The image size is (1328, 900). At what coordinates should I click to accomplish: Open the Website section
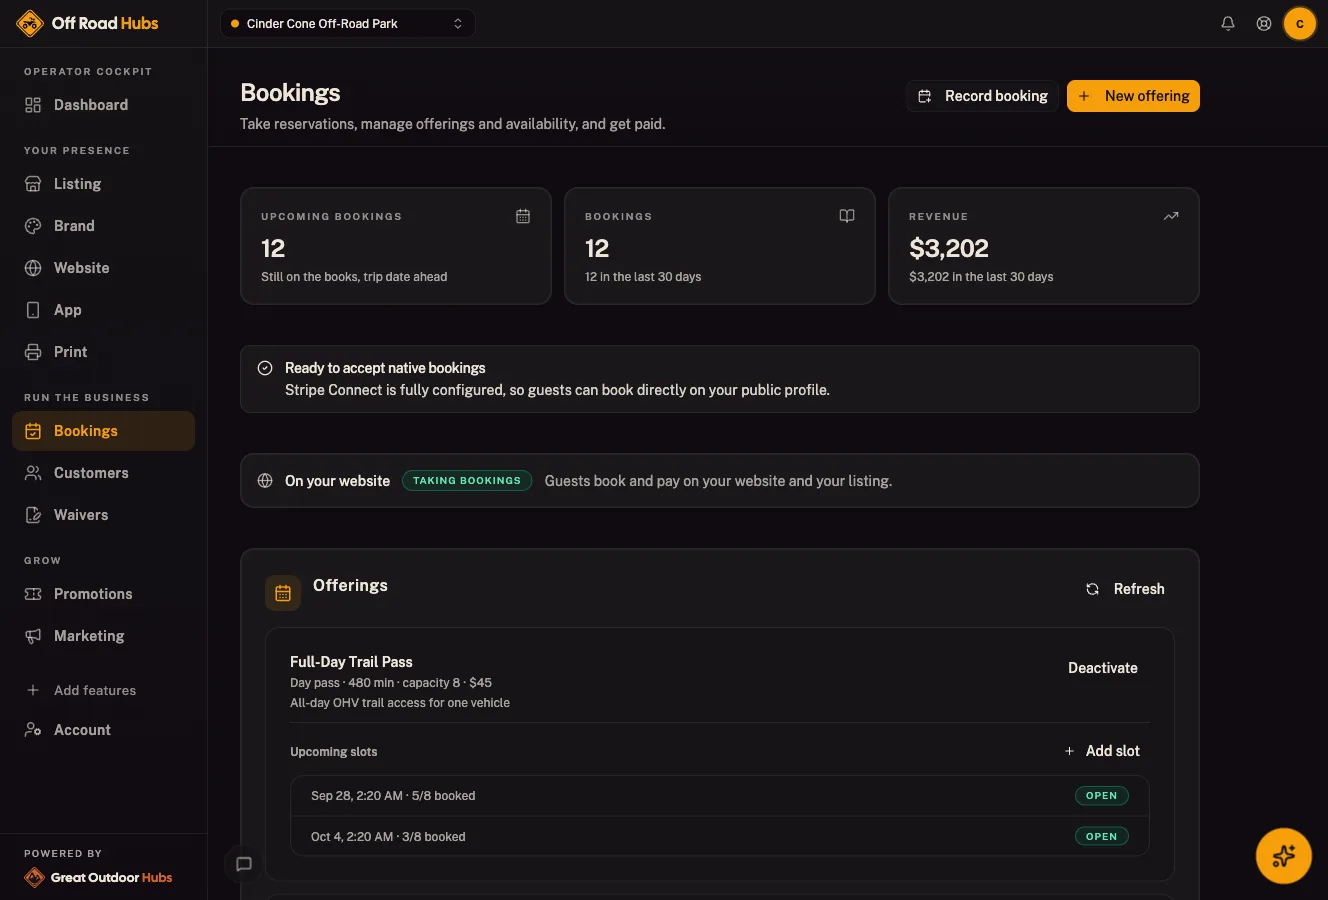coord(103,268)
